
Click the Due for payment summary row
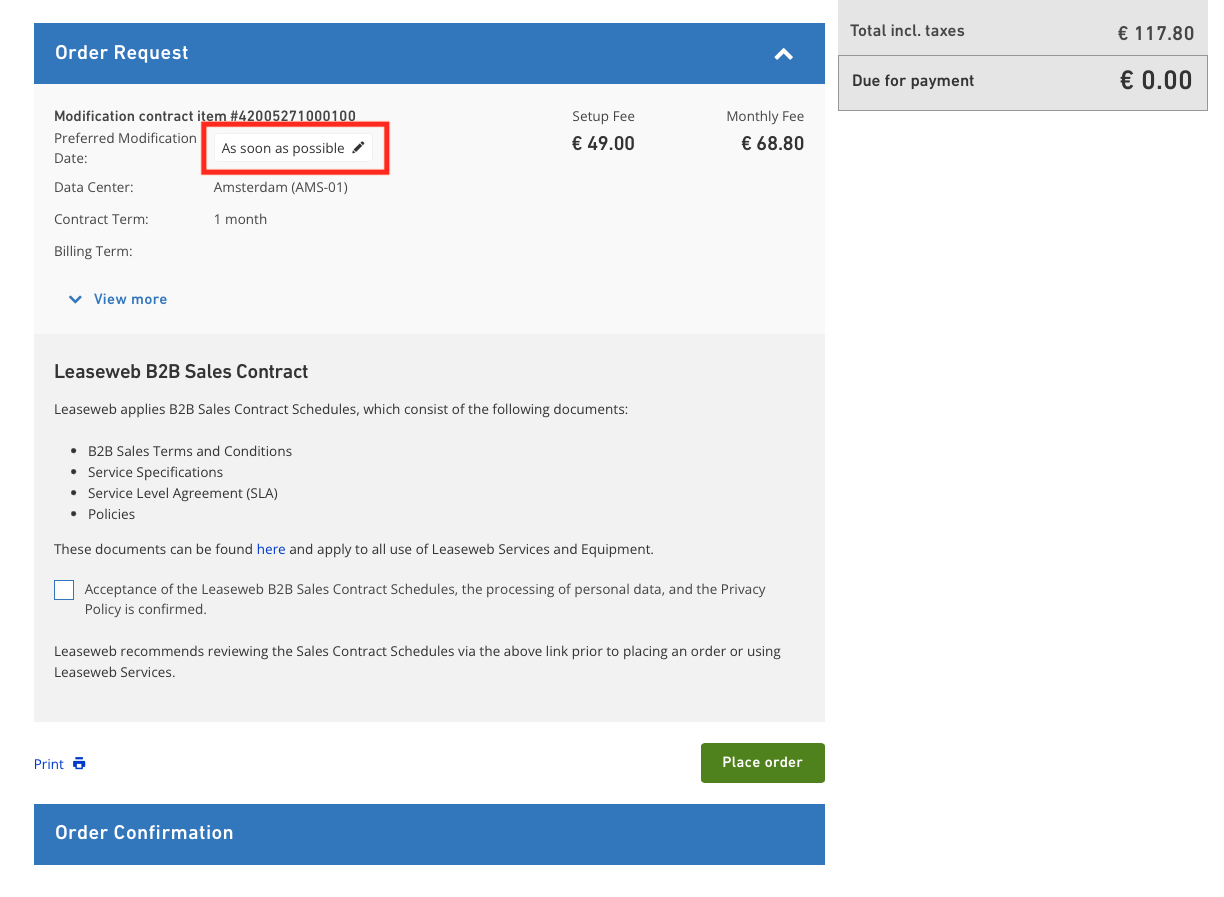click(x=1021, y=81)
